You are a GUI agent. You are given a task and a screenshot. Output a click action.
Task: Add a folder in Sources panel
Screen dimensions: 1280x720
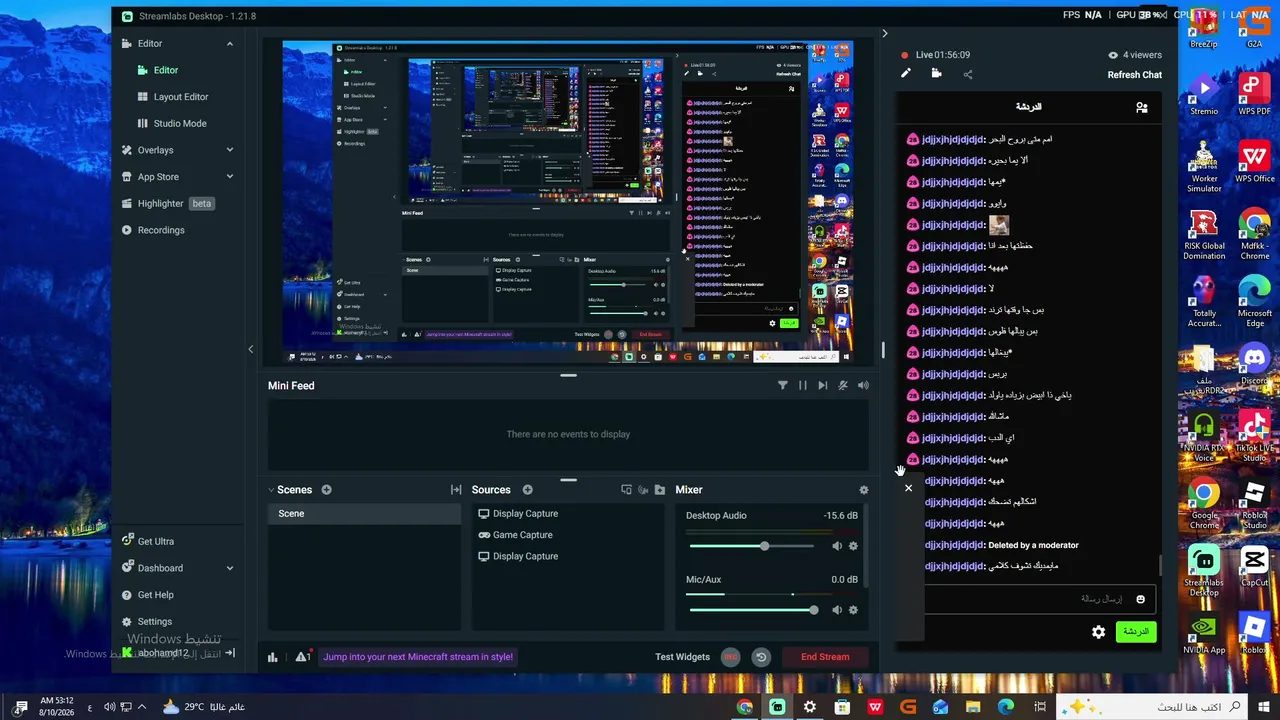[659, 490]
